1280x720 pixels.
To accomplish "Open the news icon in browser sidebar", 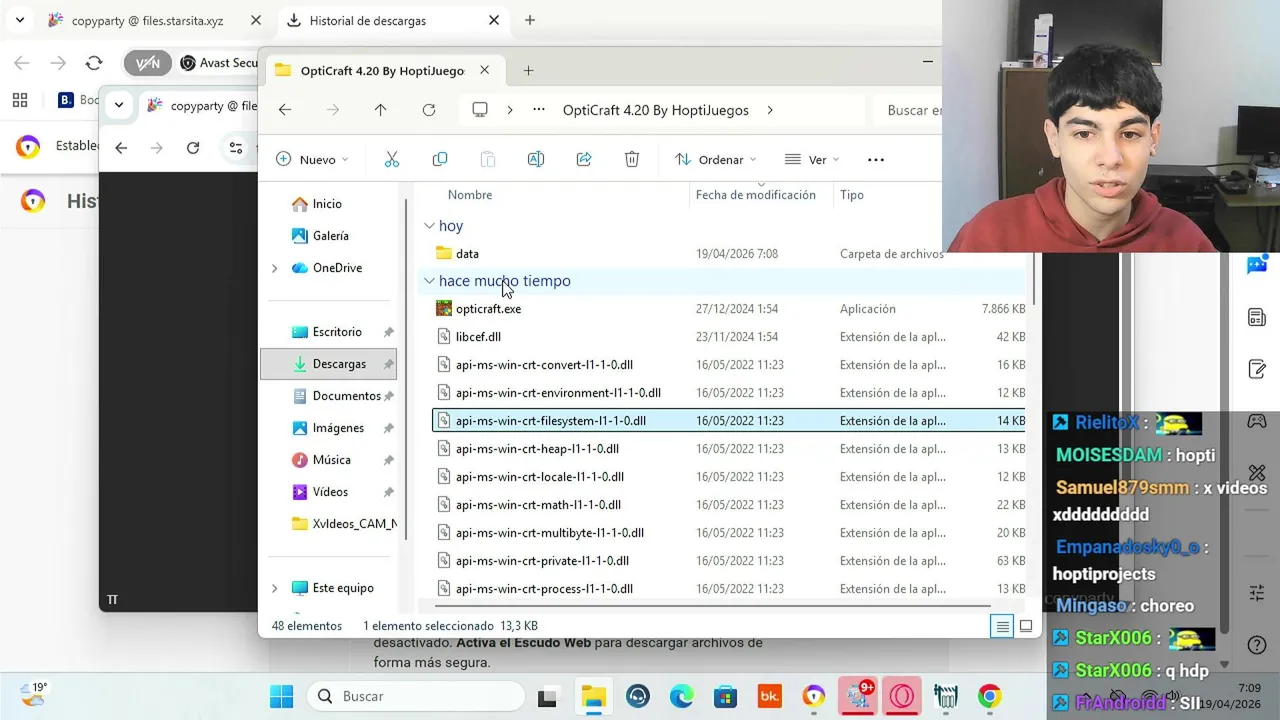I will tap(1257, 318).
